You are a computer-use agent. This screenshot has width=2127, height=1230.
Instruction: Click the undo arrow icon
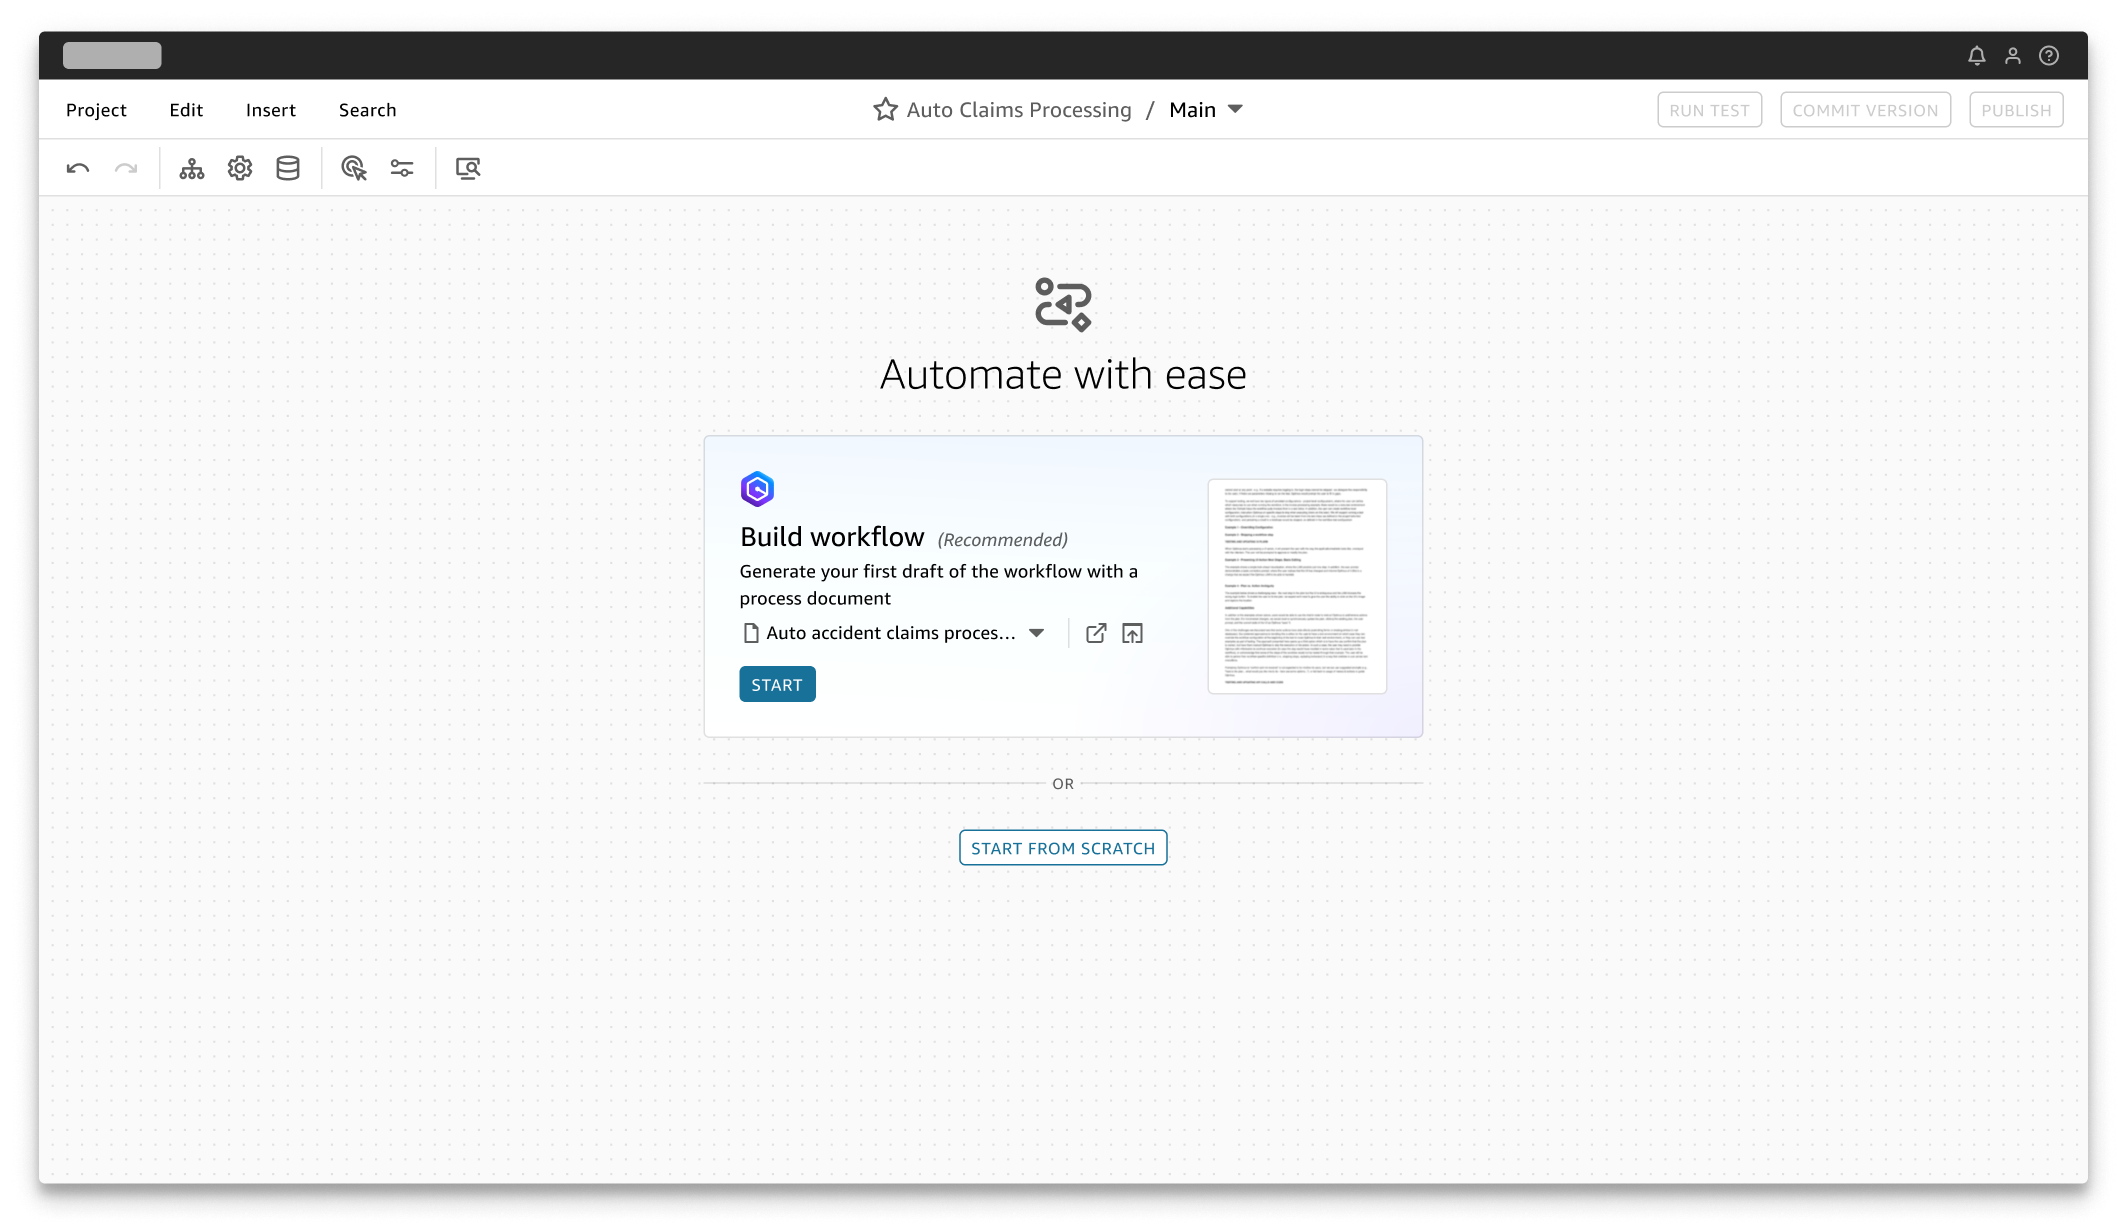(x=78, y=168)
